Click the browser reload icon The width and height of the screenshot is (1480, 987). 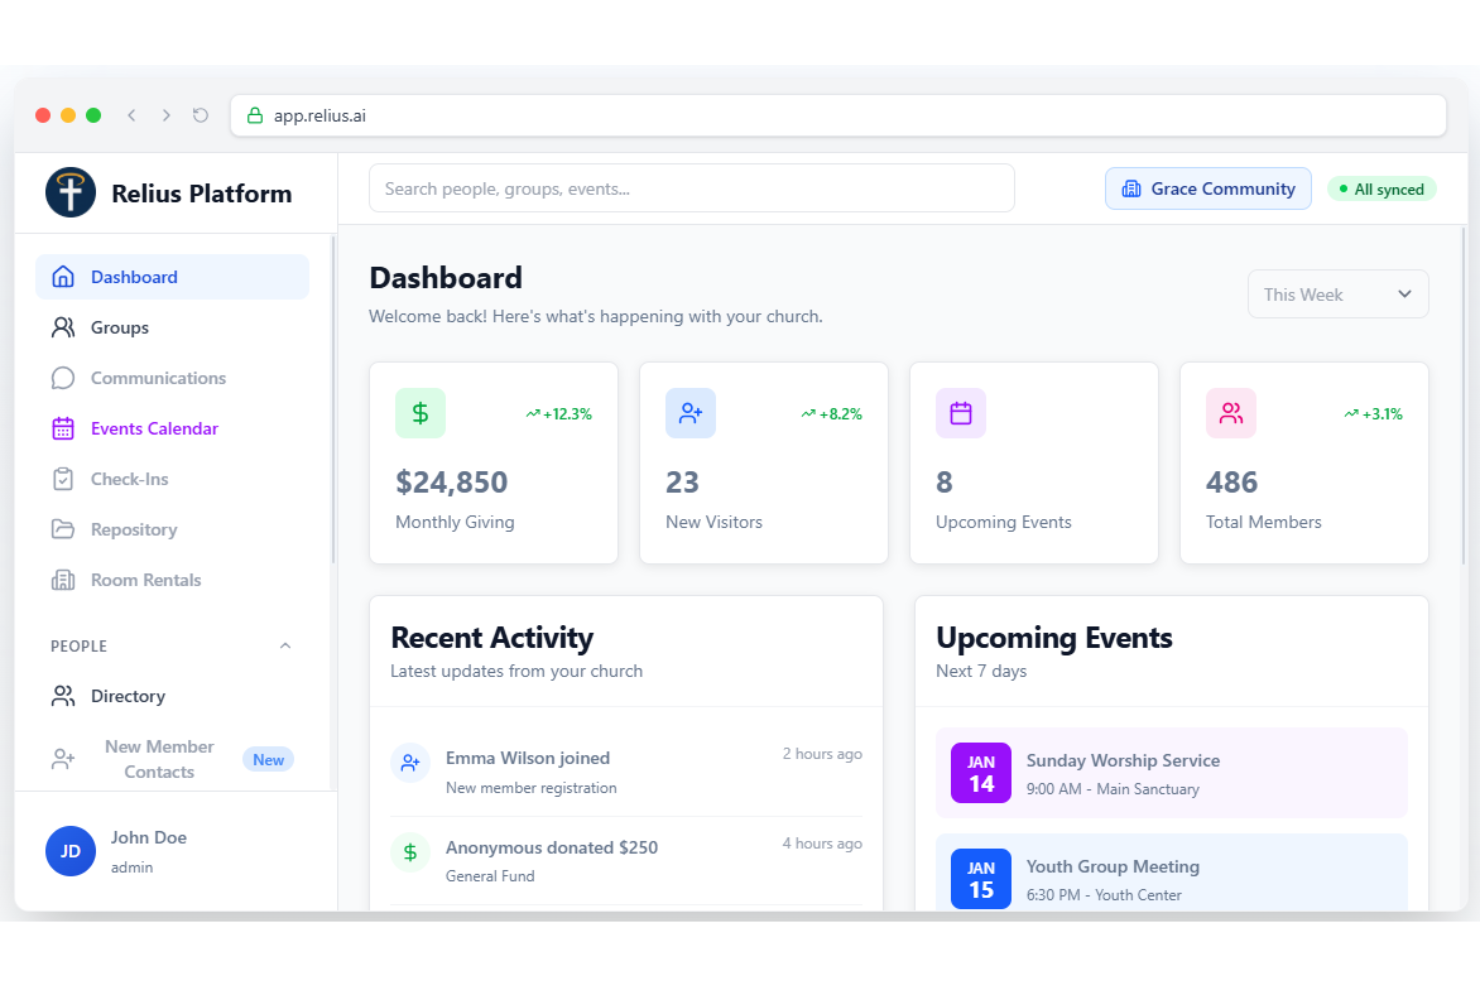pos(200,115)
